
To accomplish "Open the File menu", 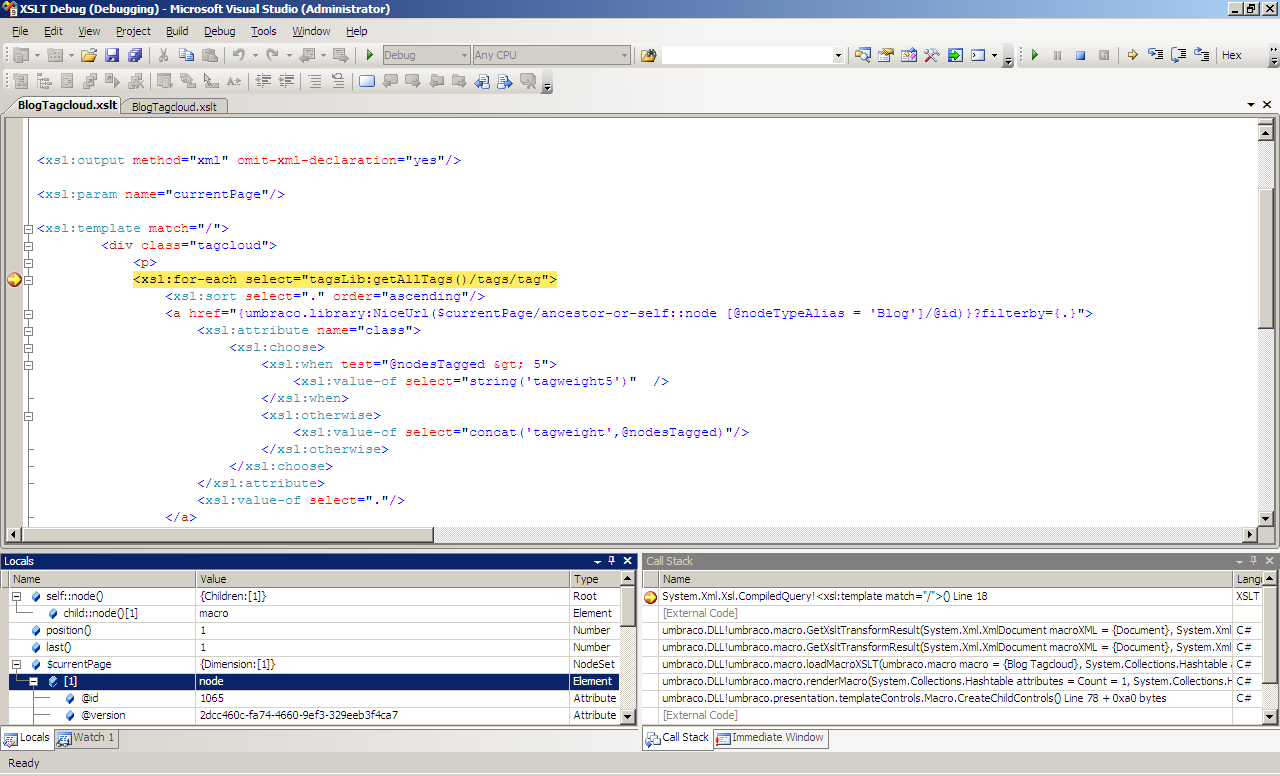I will [x=20, y=31].
